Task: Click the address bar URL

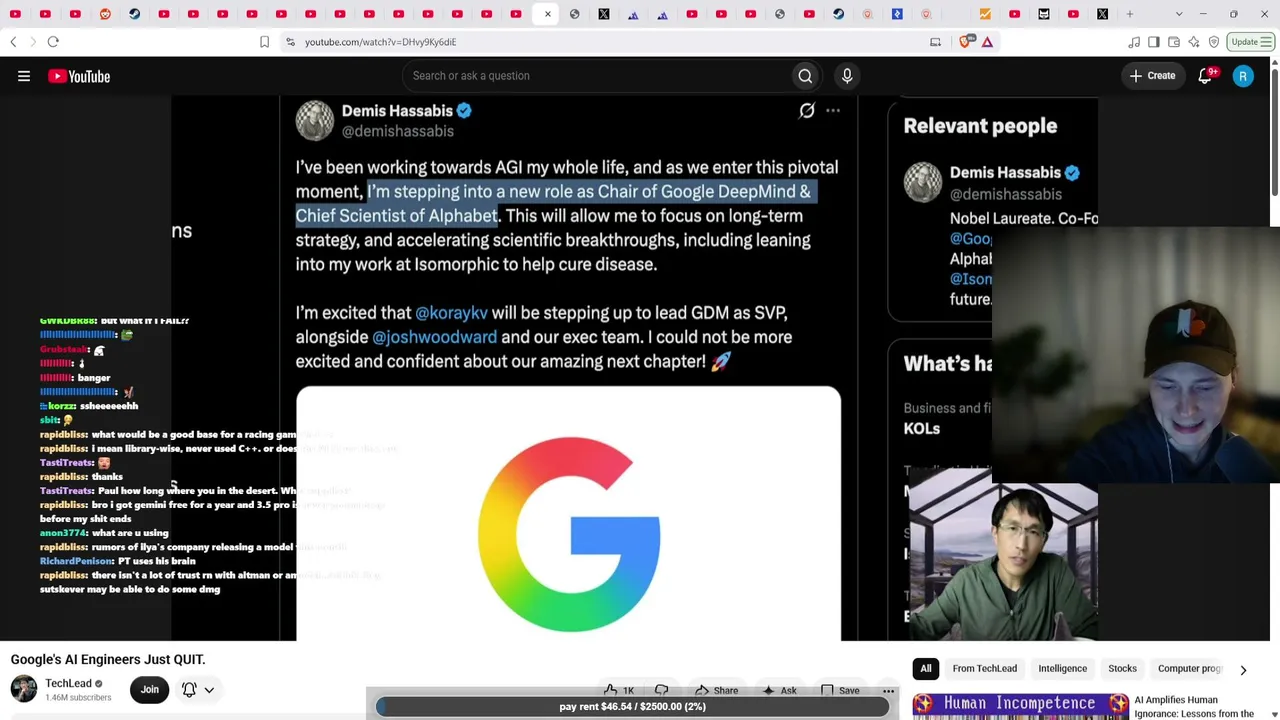Action: pyautogui.click(x=380, y=42)
